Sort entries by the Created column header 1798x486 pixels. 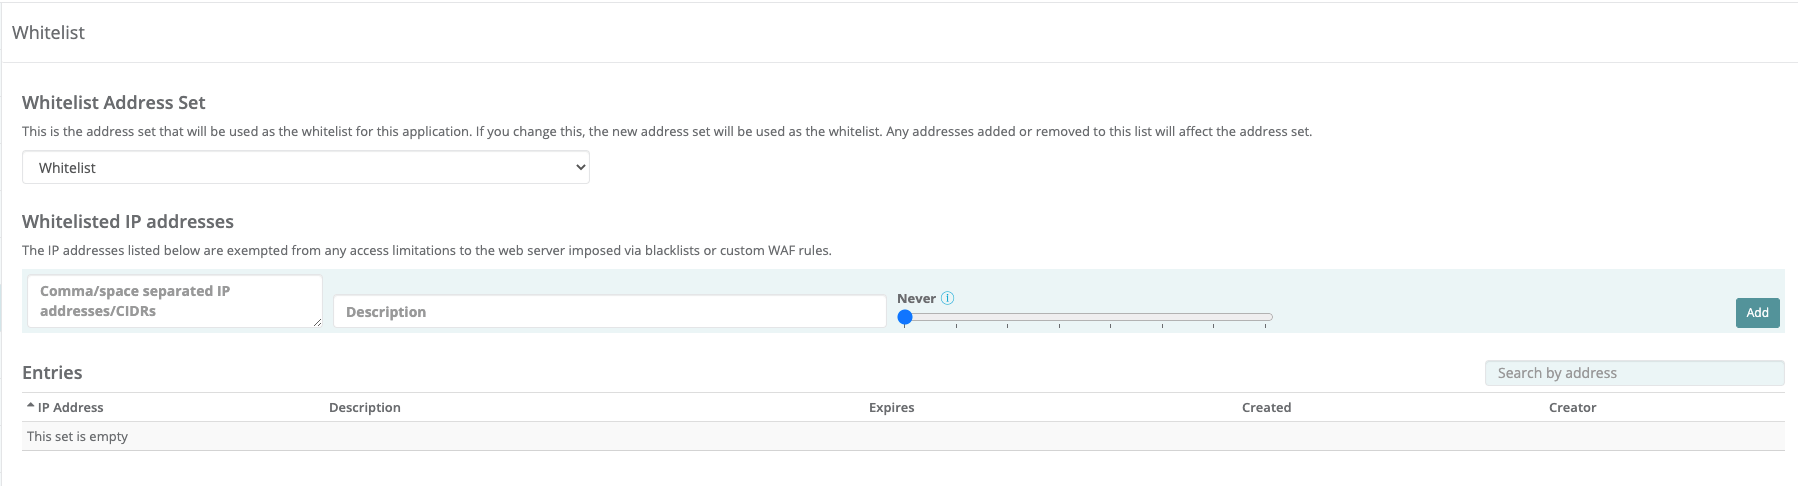[x=1266, y=408]
